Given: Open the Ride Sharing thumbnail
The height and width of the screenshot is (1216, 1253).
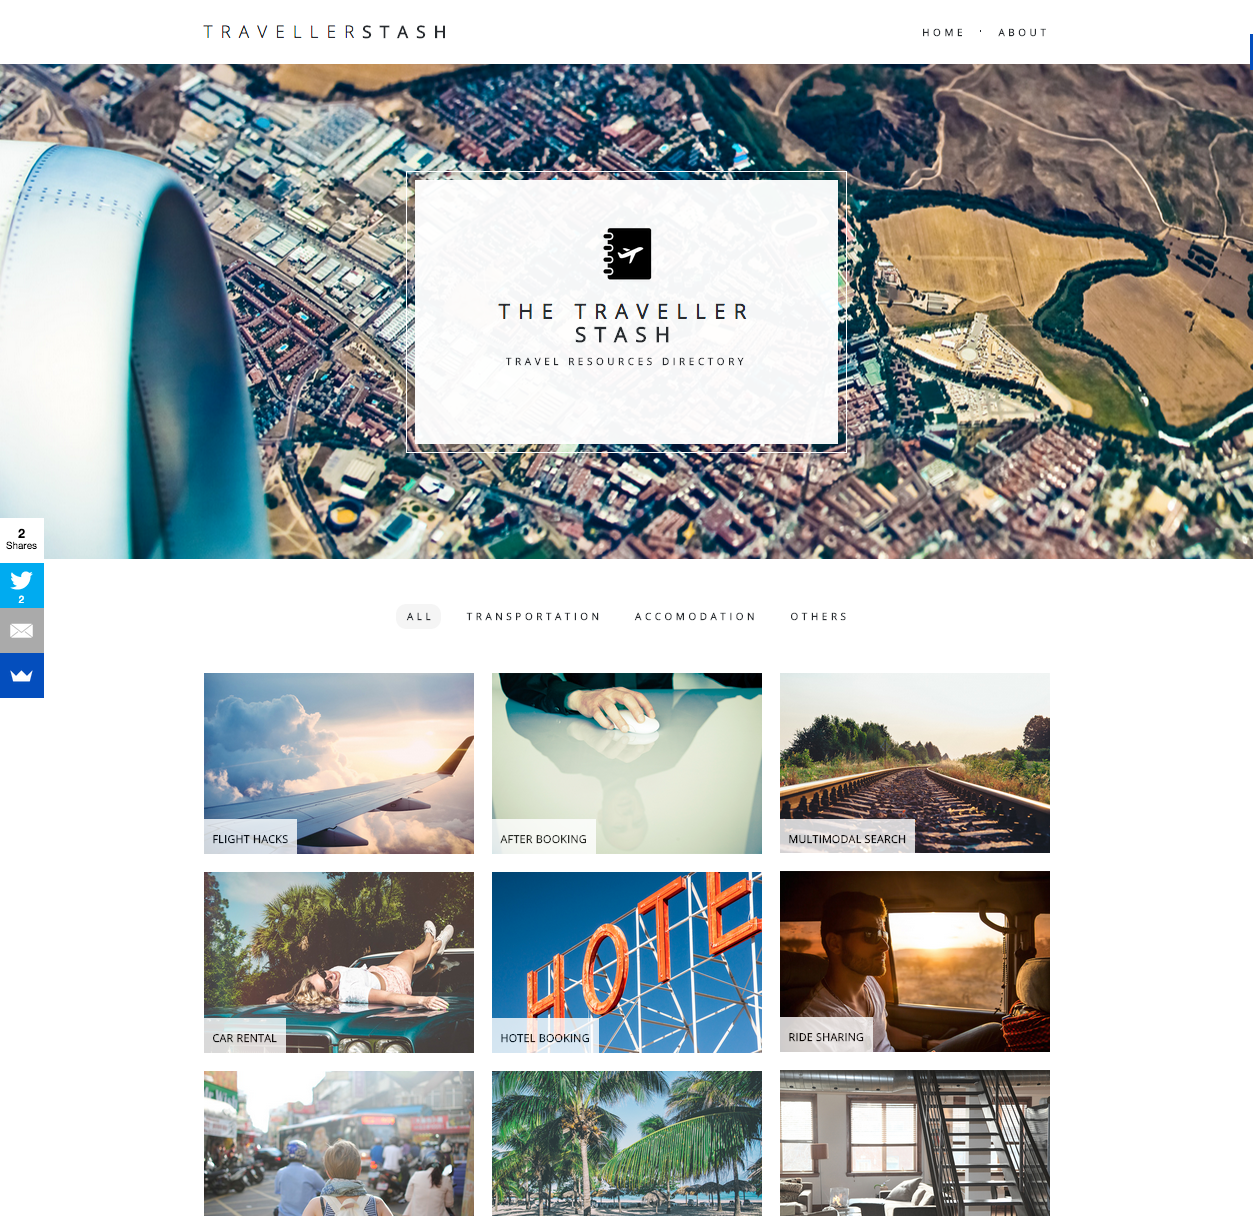Looking at the screenshot, I should click(915, 961).
